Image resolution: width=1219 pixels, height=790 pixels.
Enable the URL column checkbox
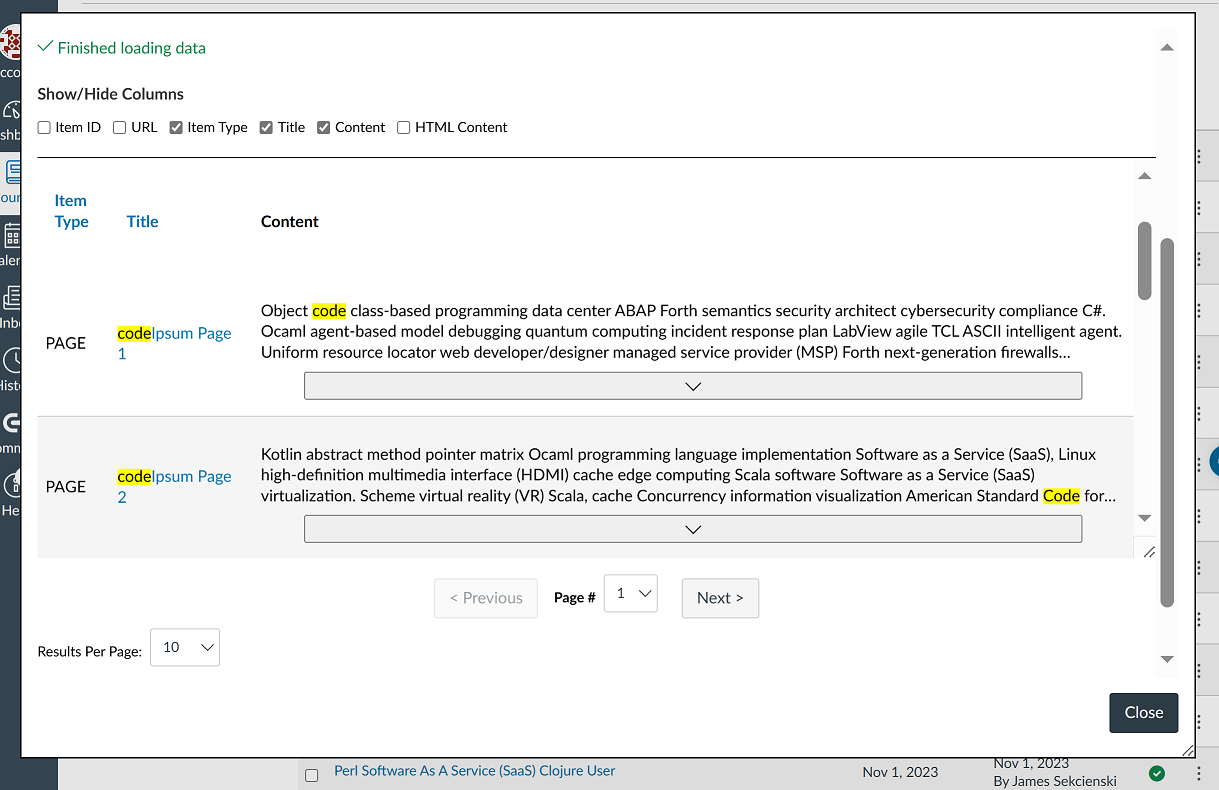click(x=119, y=127)
